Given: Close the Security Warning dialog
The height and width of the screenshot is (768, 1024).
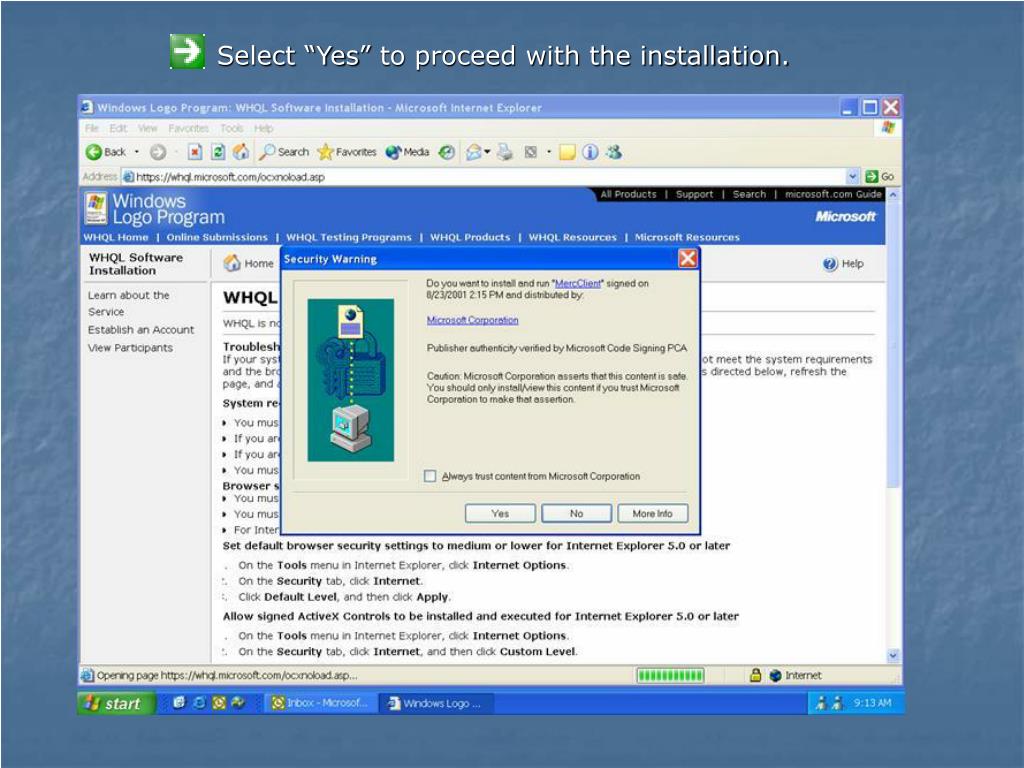Looking at the screenshot, I should [688, 259].
